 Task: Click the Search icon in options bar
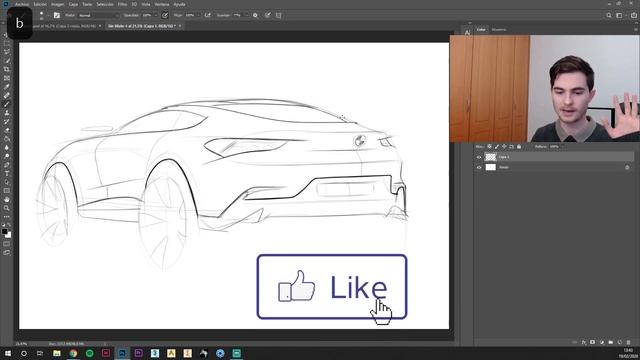609,15
